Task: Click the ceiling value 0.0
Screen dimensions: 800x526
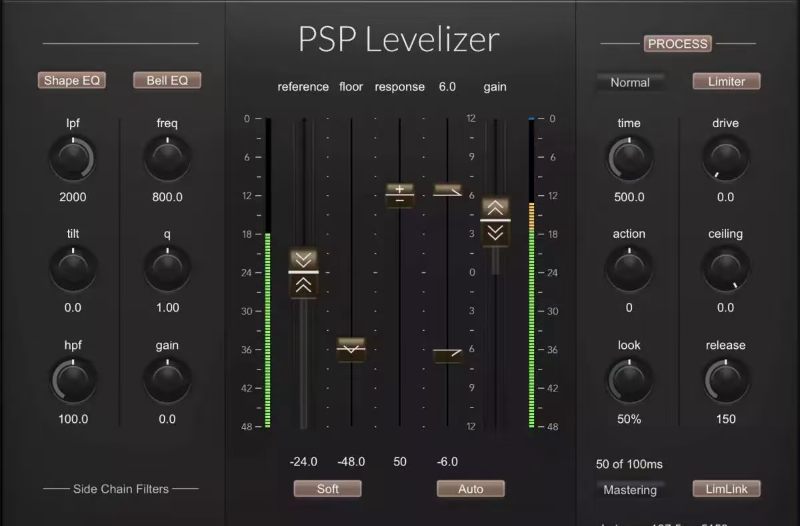Action: (726, 308)
